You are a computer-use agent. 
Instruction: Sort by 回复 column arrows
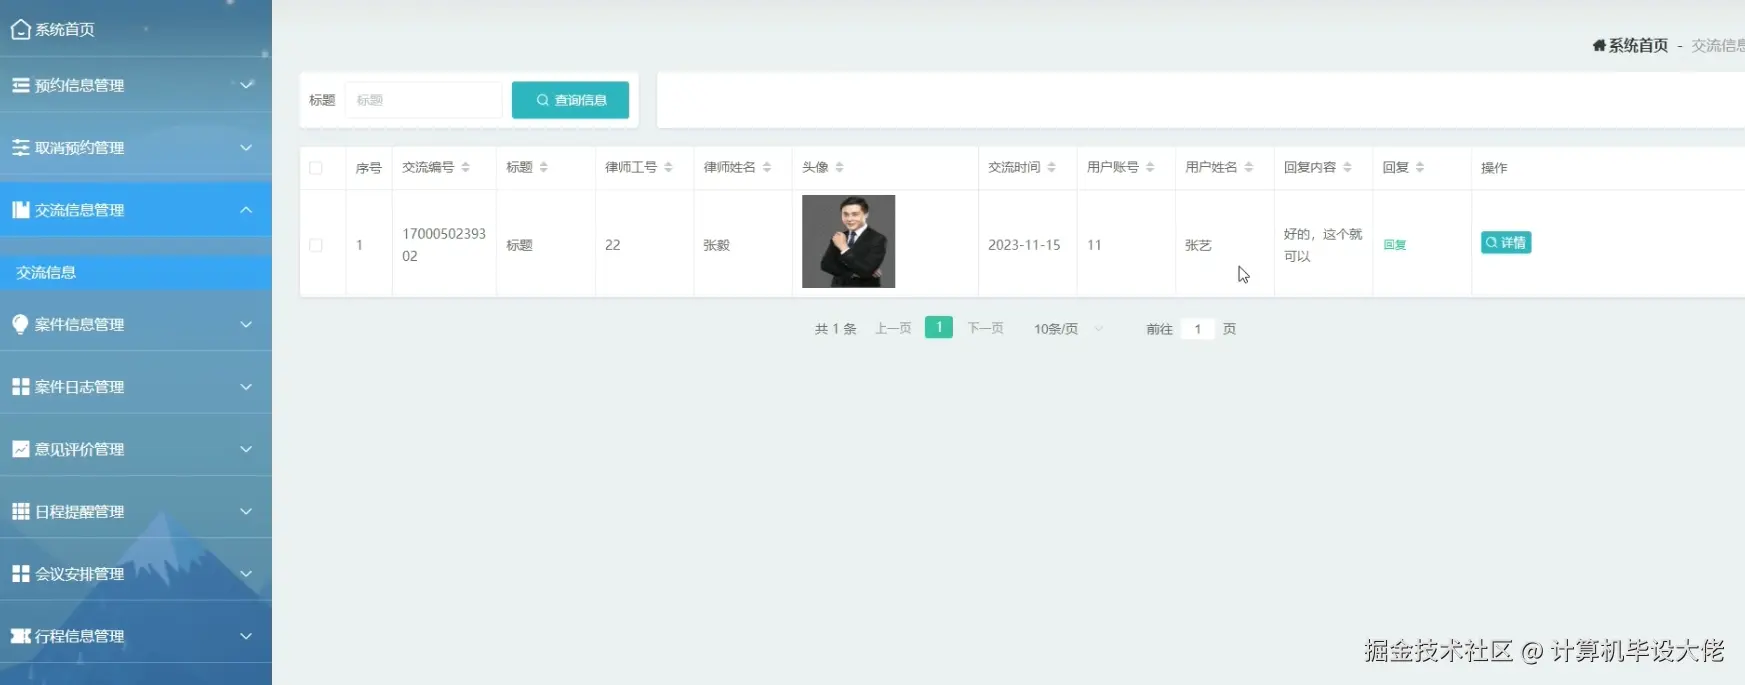1420,167
